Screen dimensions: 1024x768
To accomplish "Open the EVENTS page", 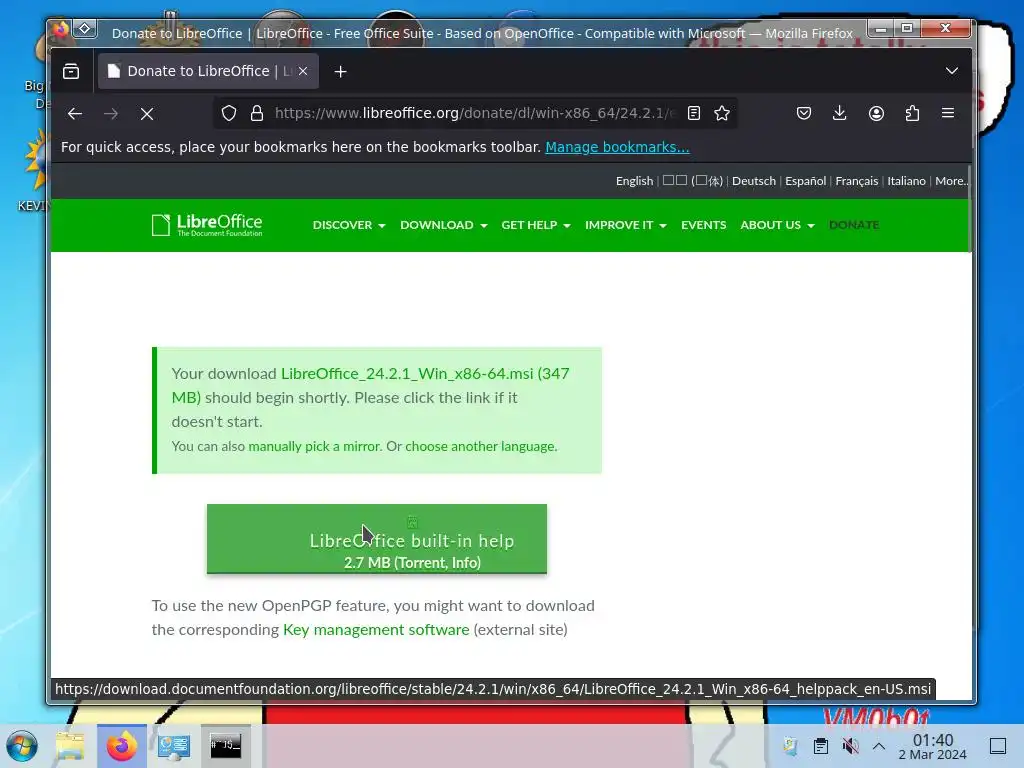I will point(703,225).
